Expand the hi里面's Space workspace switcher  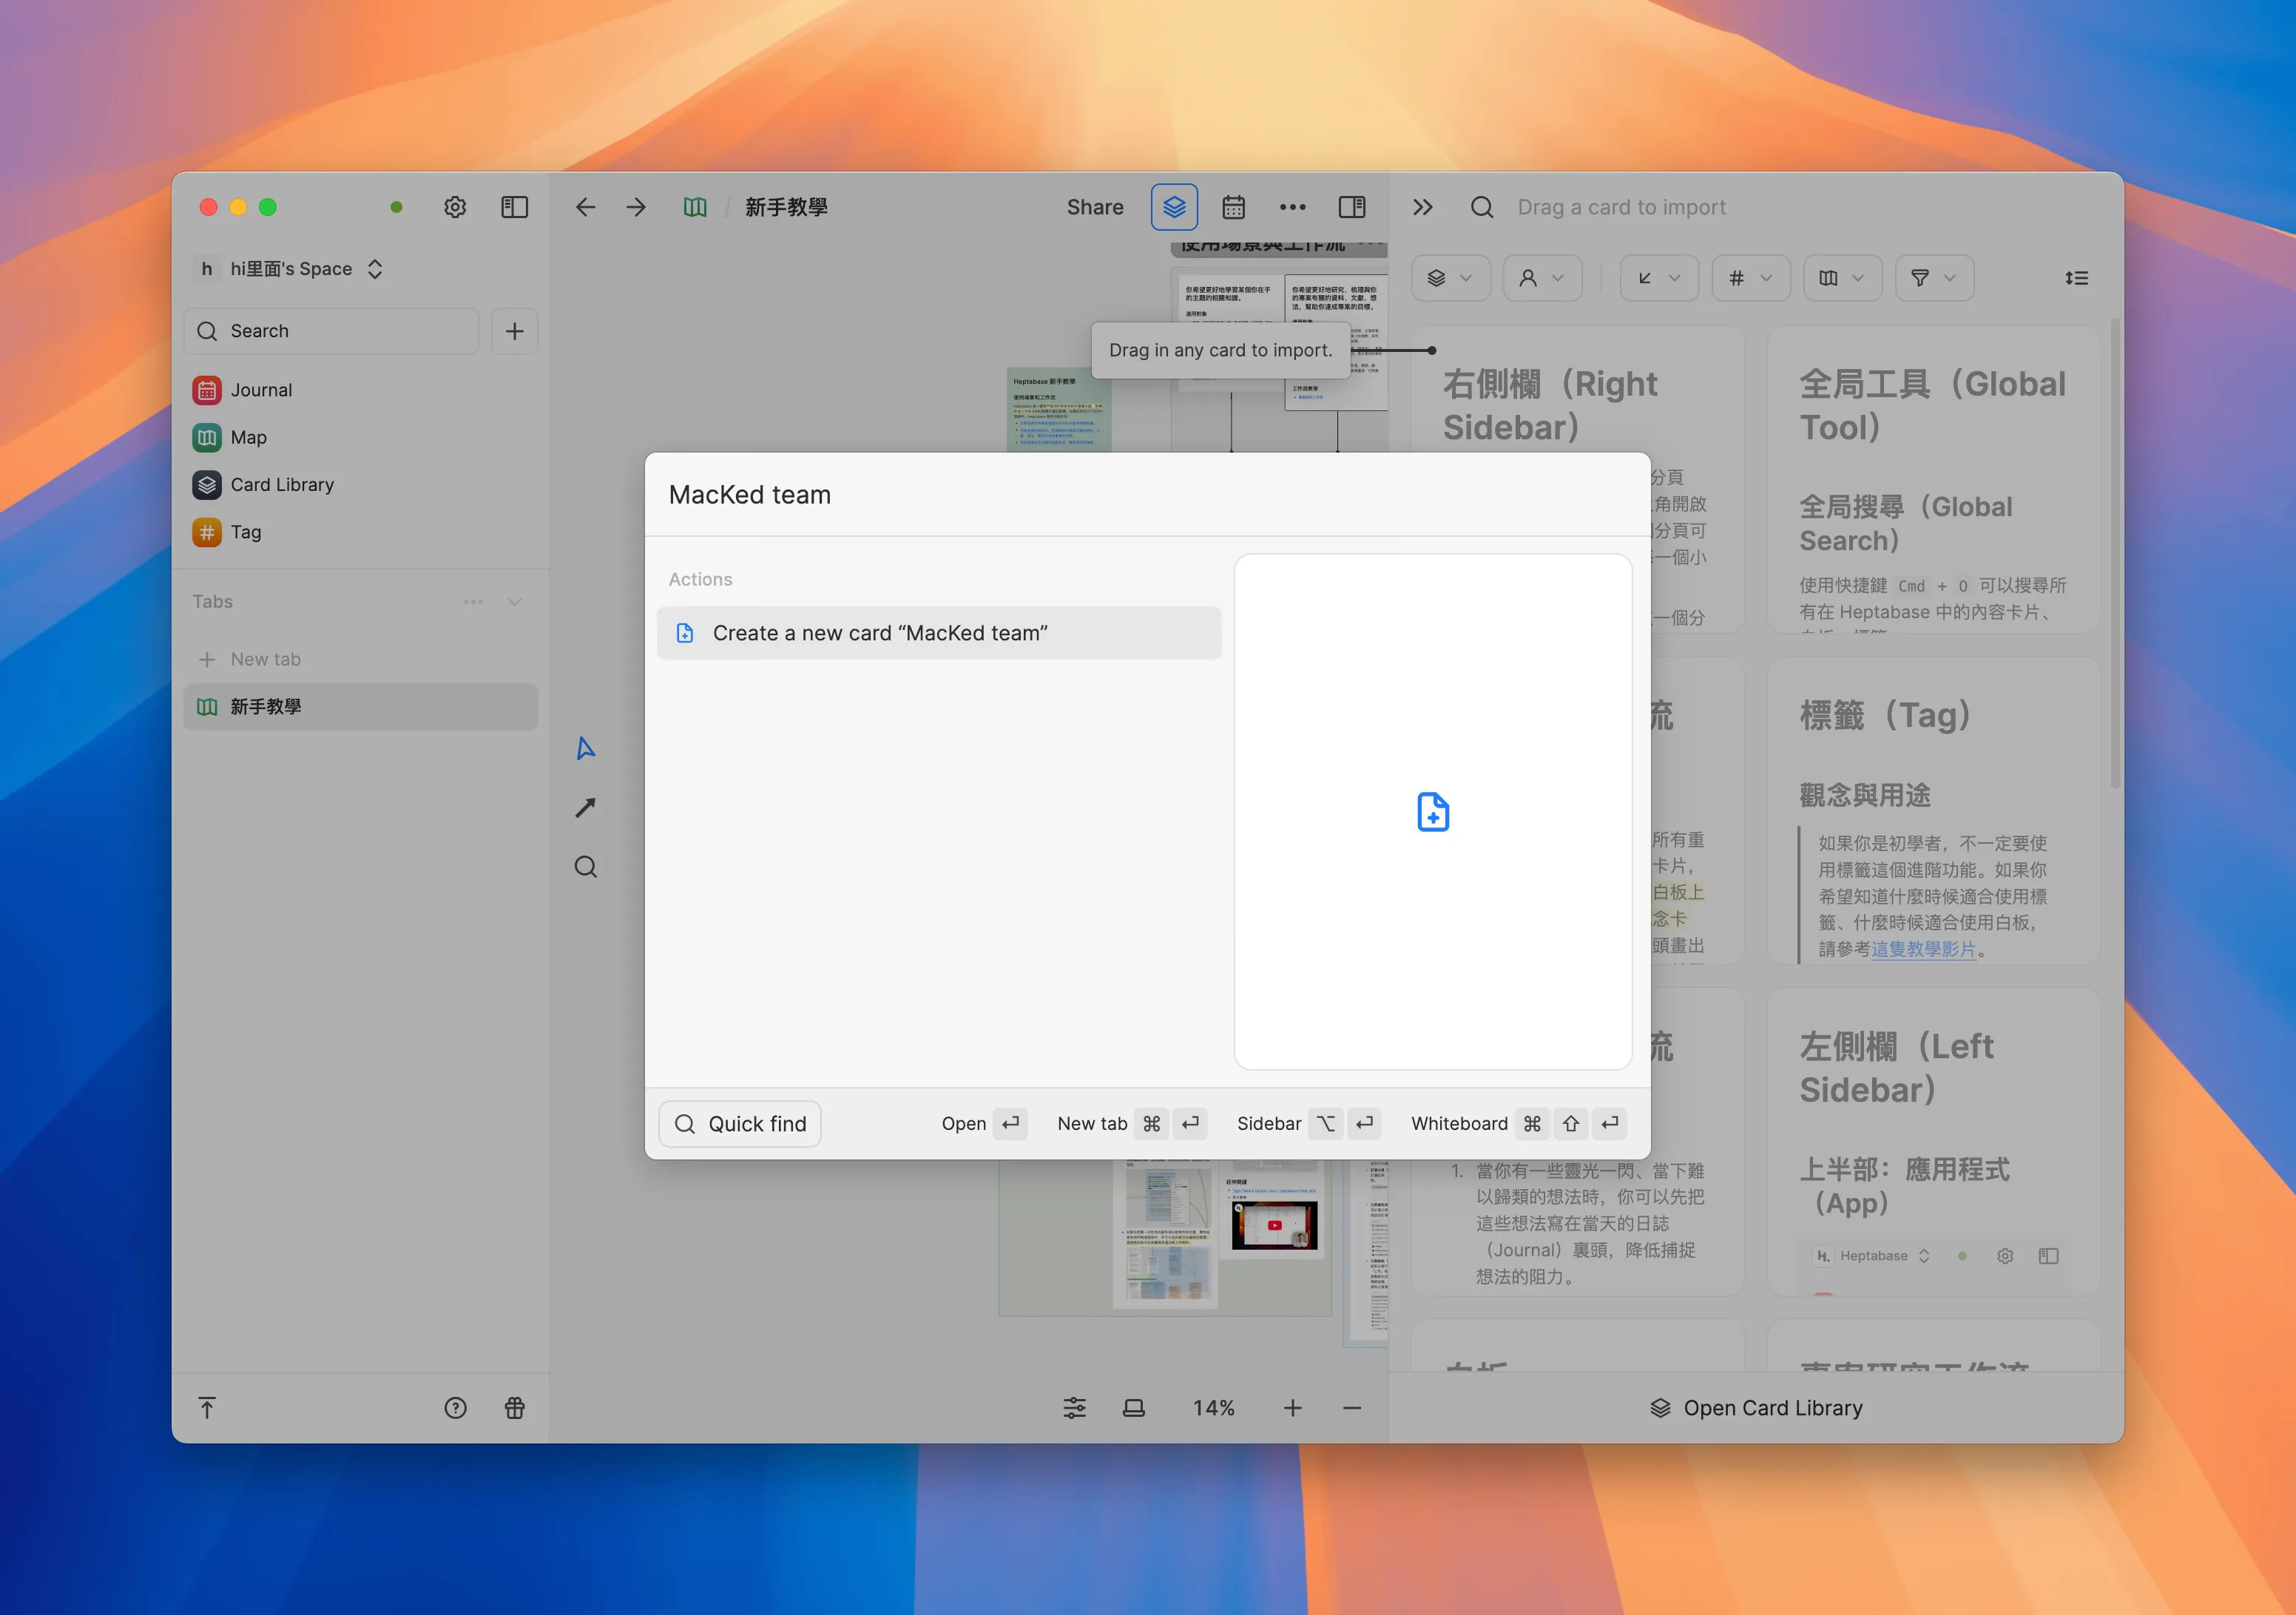coord(291,269)
